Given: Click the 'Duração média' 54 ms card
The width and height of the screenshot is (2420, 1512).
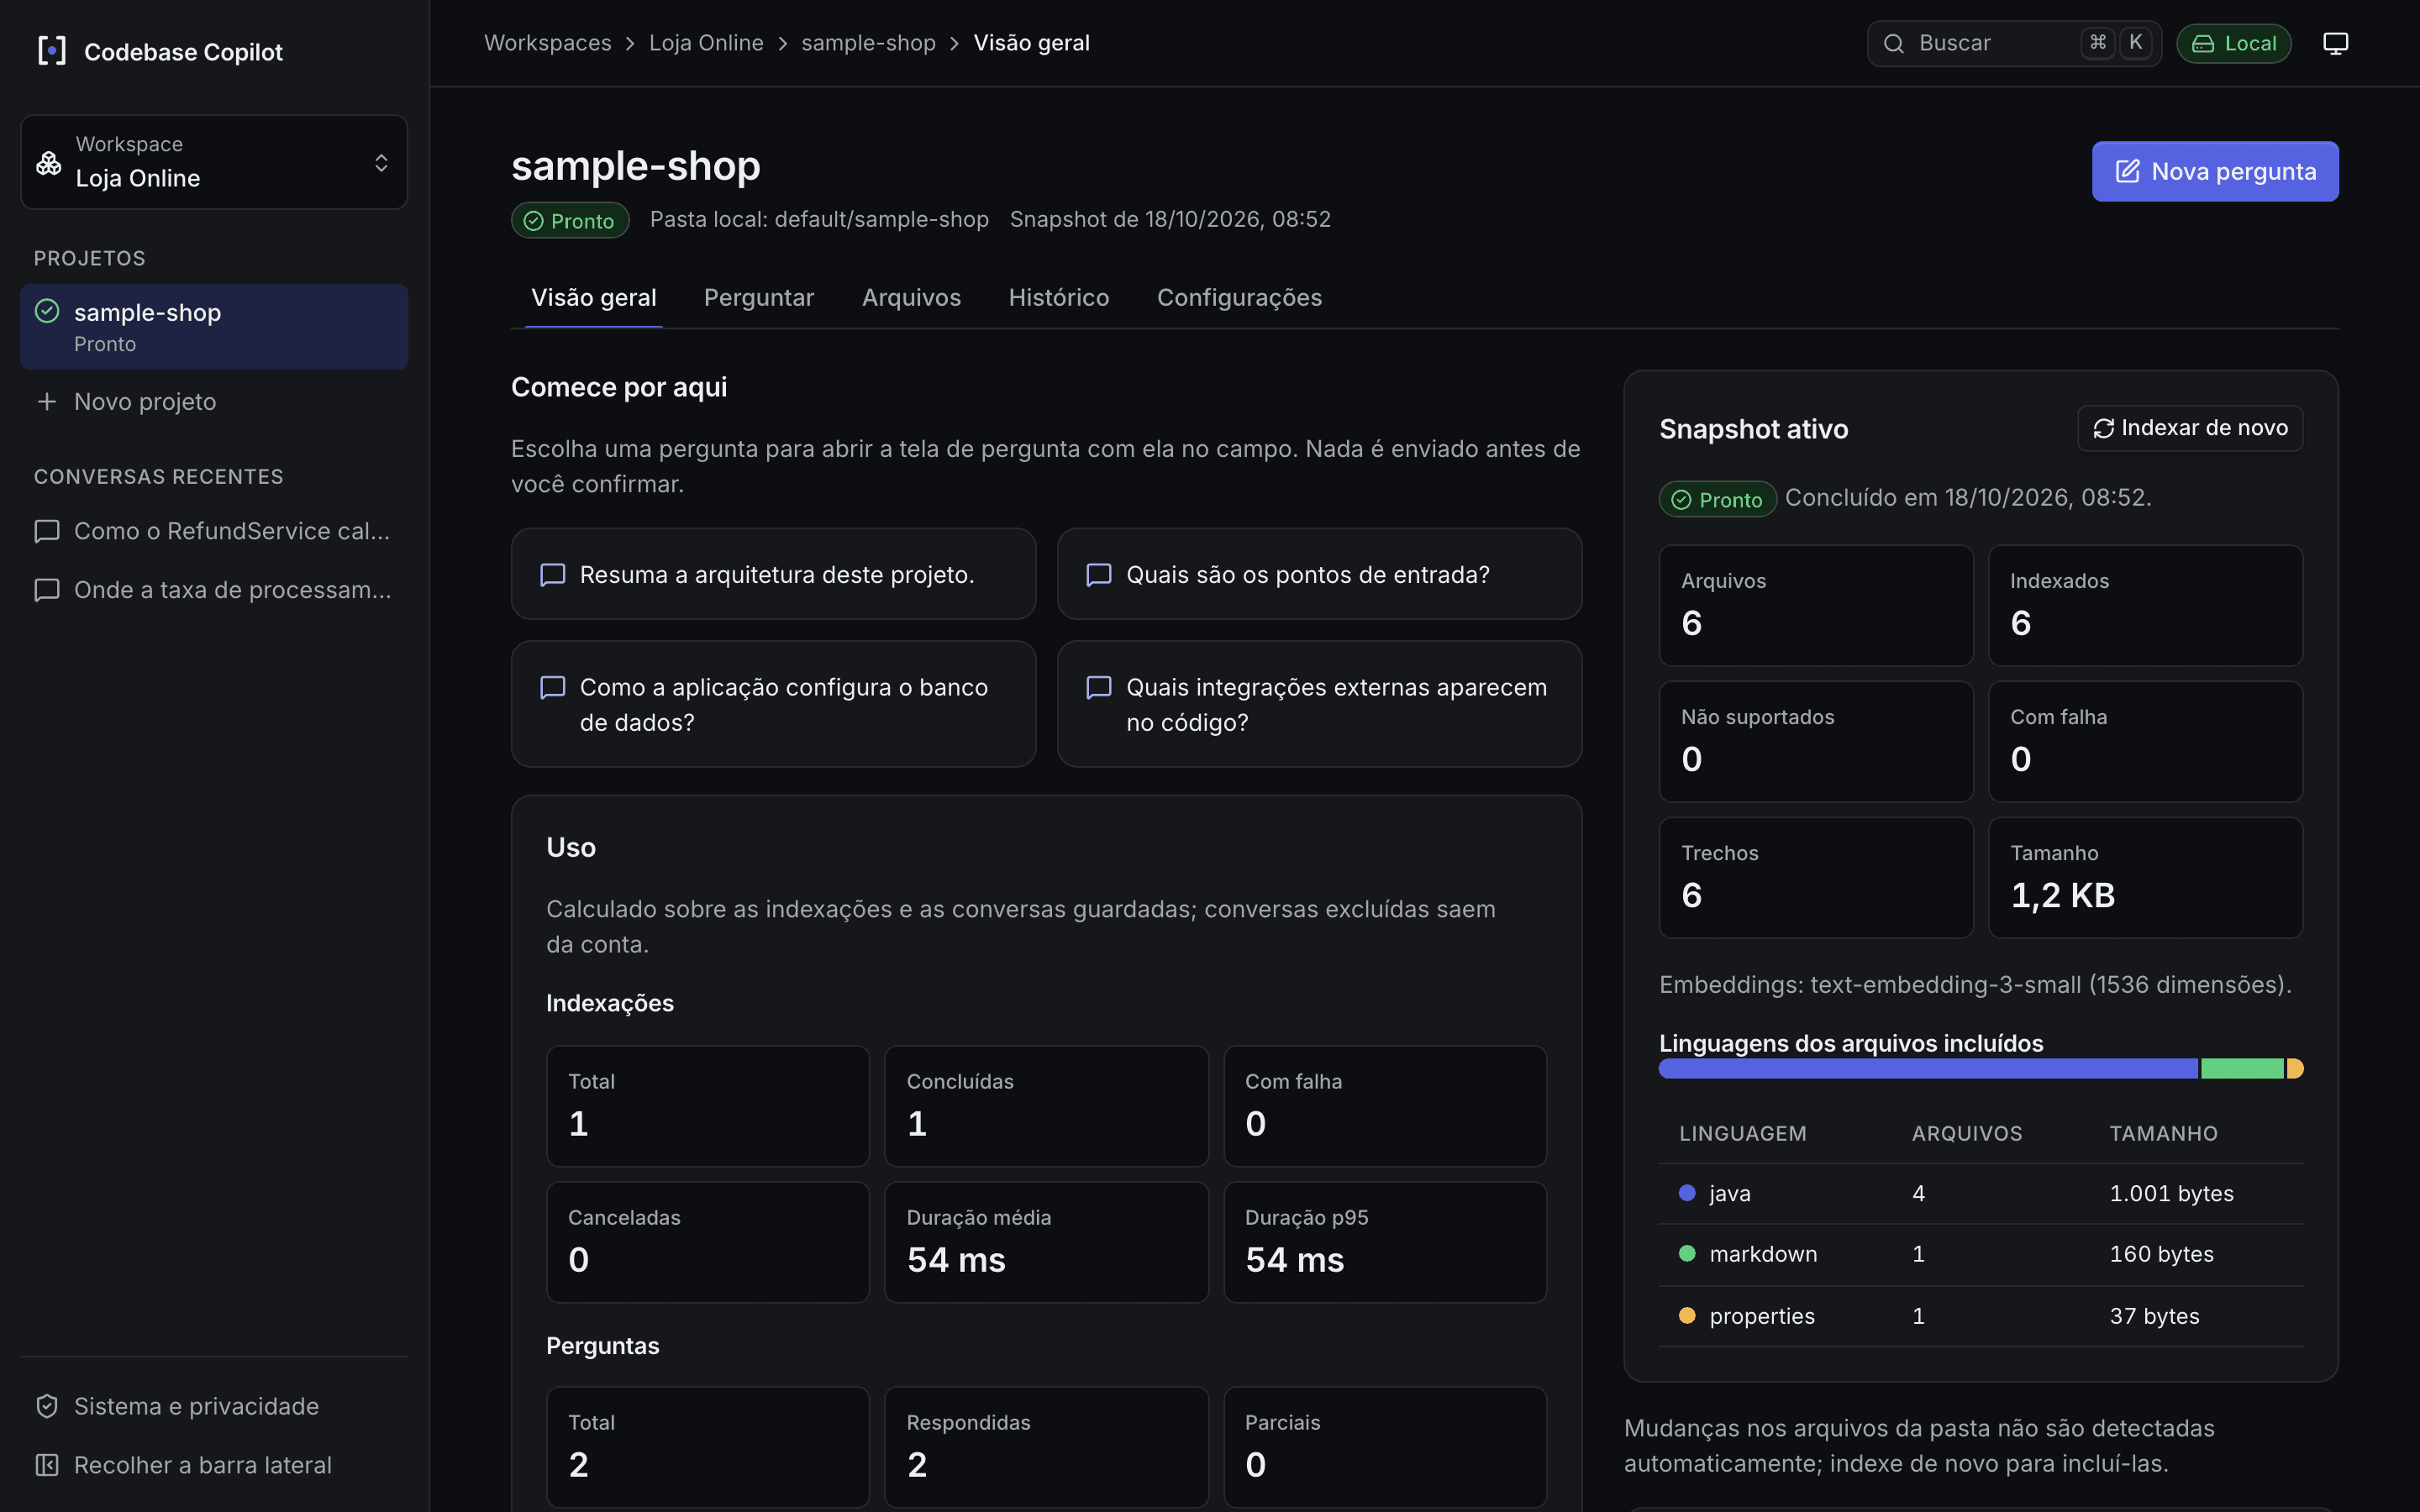Looking at the screenshot, I should pos(1046,1242).
